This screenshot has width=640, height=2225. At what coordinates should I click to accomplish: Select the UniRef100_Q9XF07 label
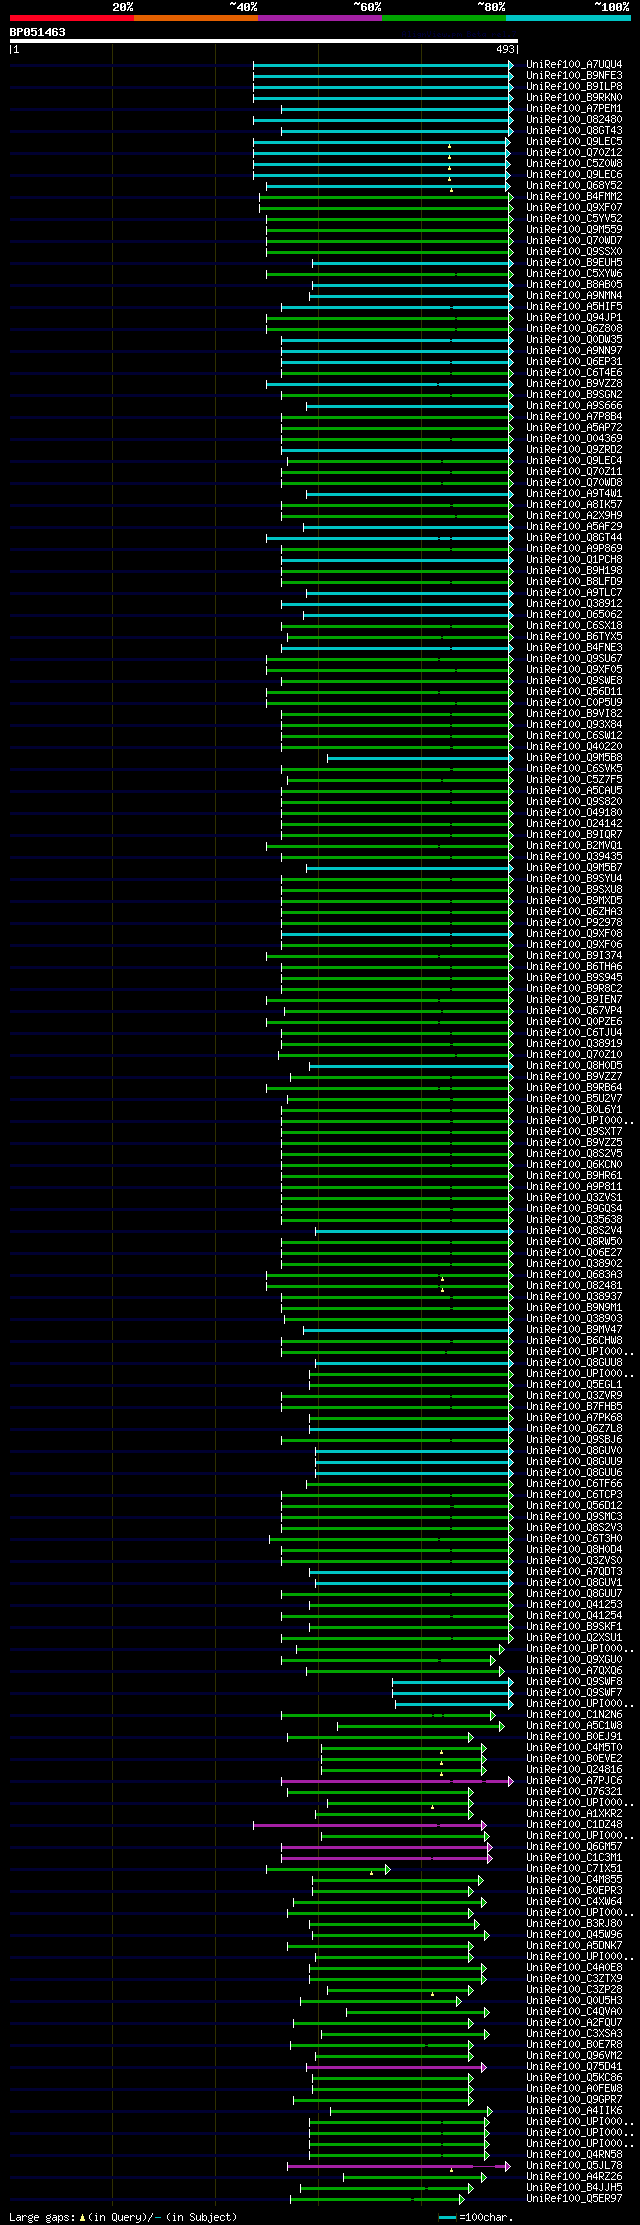(x=574, y=208)
